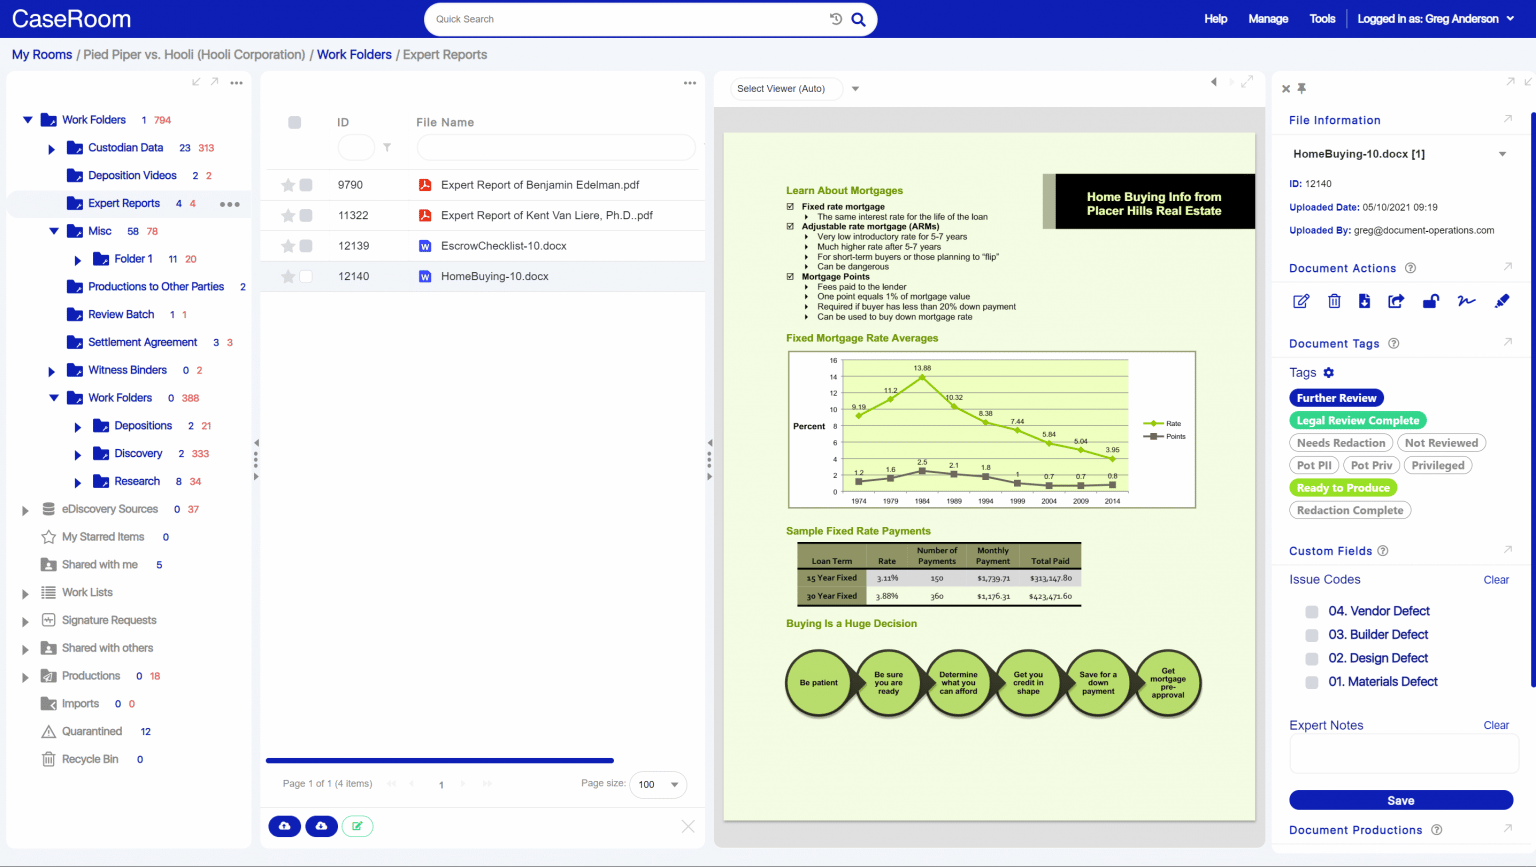Open the Tags settings gear
The image size is (1536, 867).
[x=1329, y=373]
